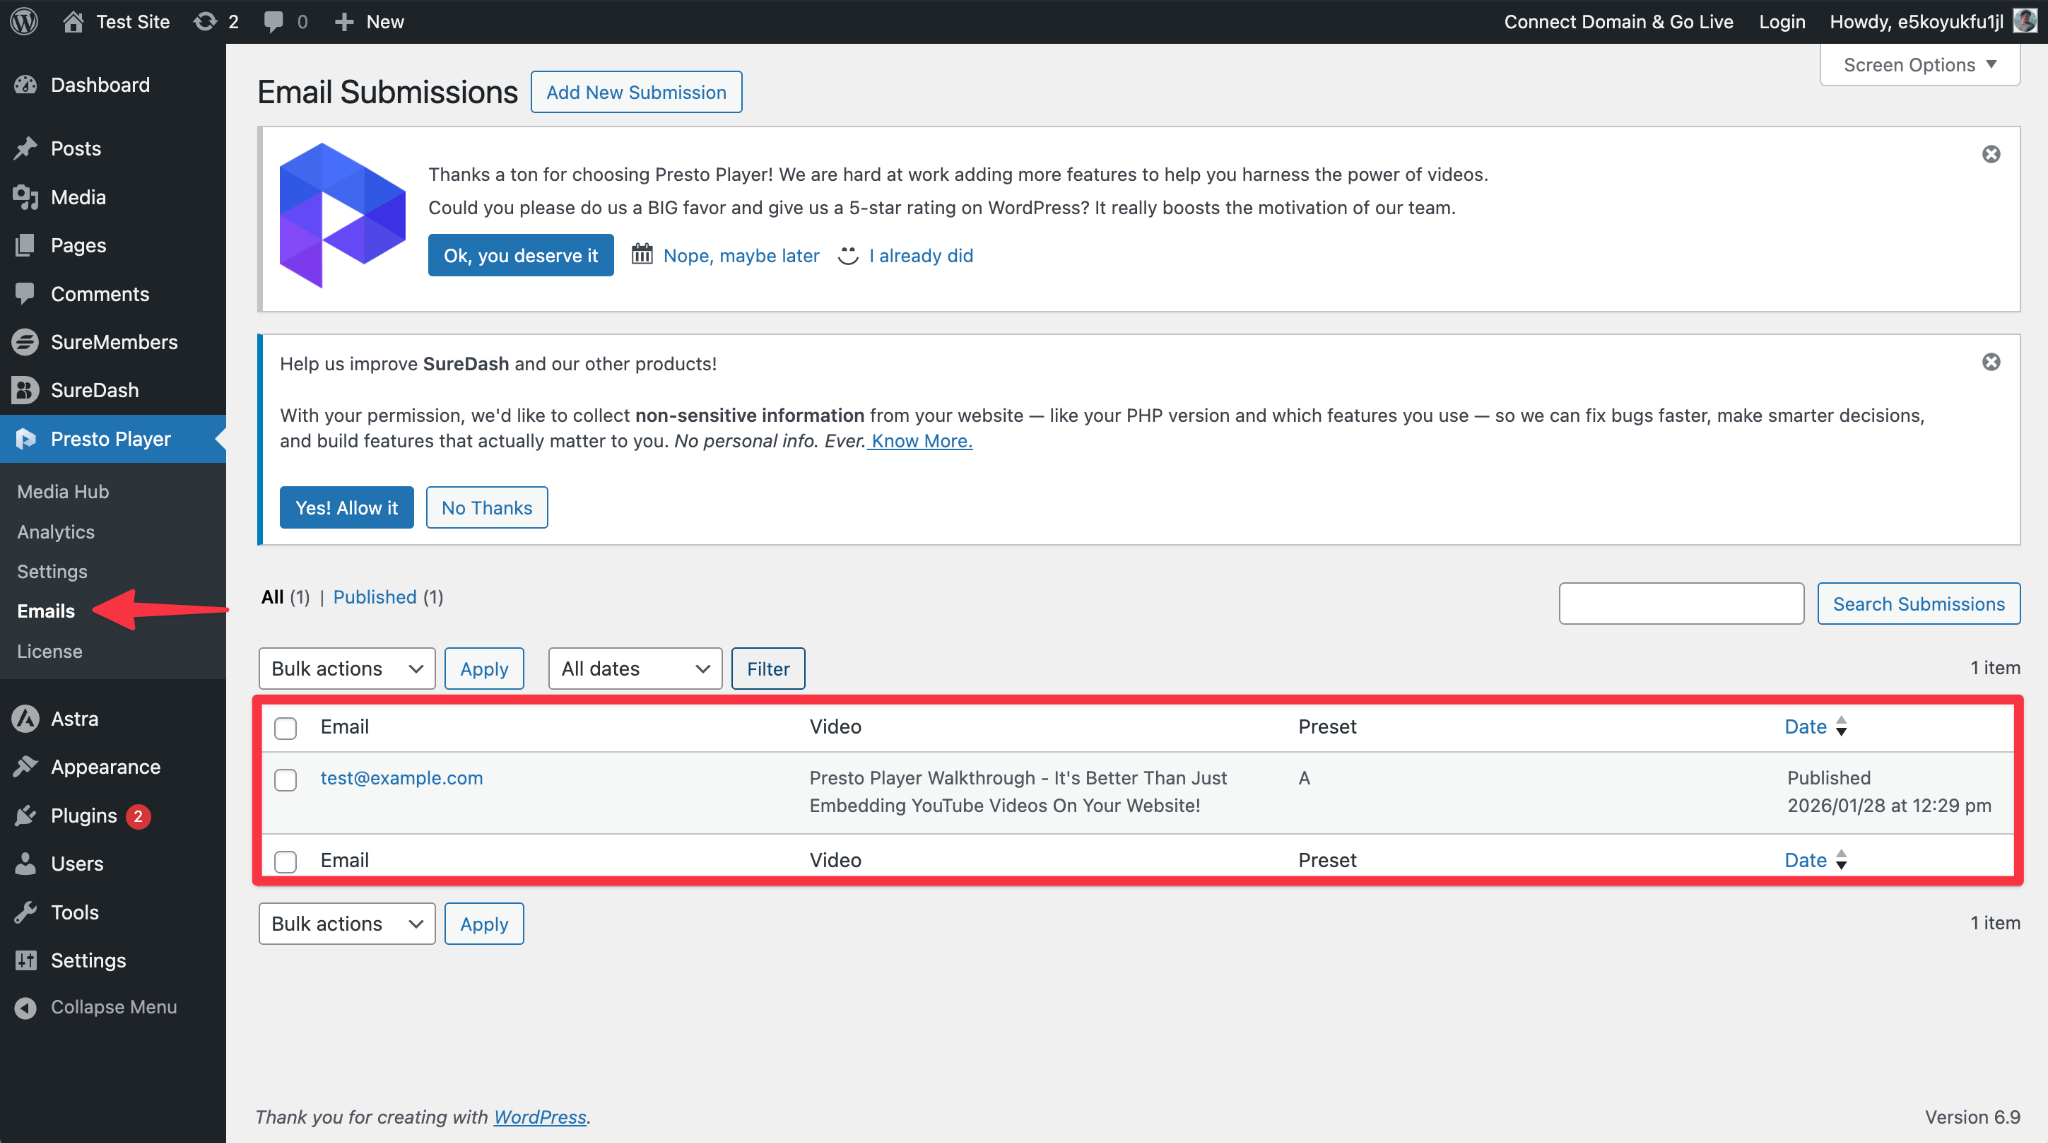
Task: Click the Plugins icon in sidebar
Action: tap(25, 816)
